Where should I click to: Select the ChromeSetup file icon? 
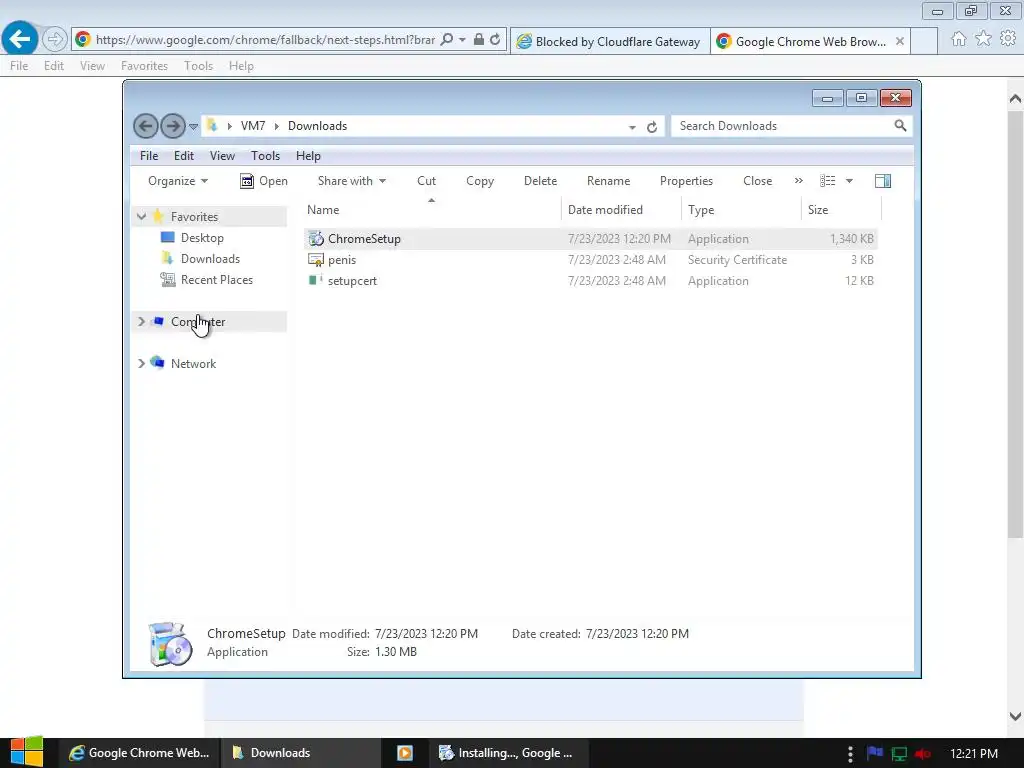pos(316,238)
